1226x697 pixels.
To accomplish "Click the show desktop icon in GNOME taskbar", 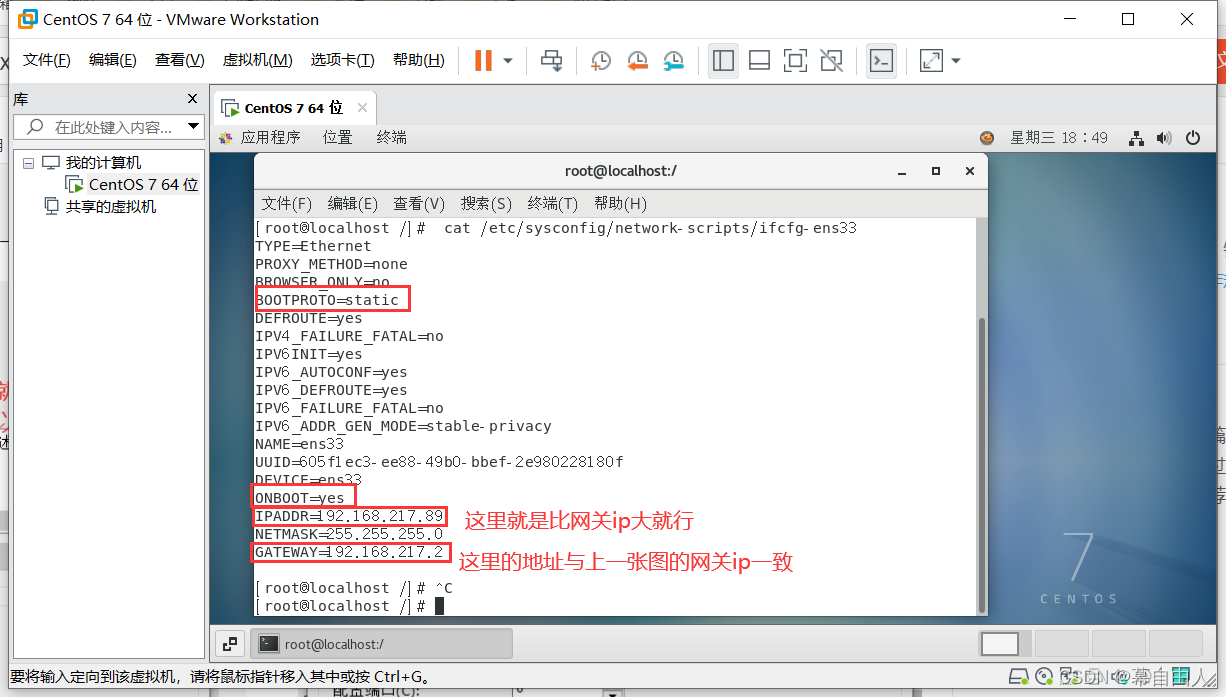I will point(230,644).
